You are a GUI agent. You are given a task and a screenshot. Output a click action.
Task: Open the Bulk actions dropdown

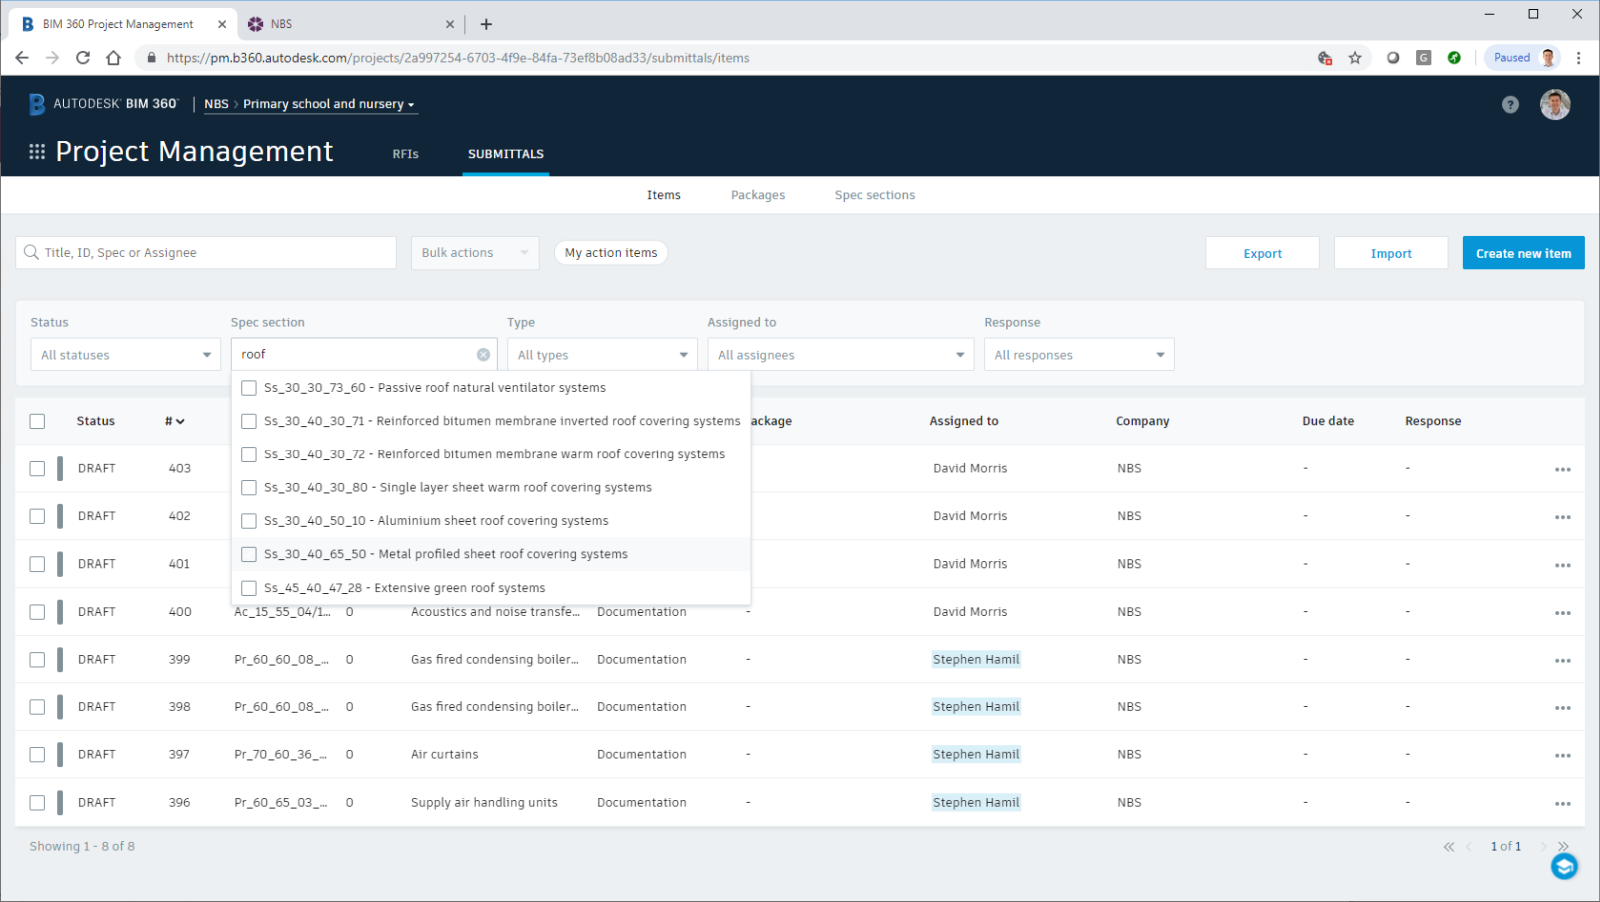tap(475, 253)
